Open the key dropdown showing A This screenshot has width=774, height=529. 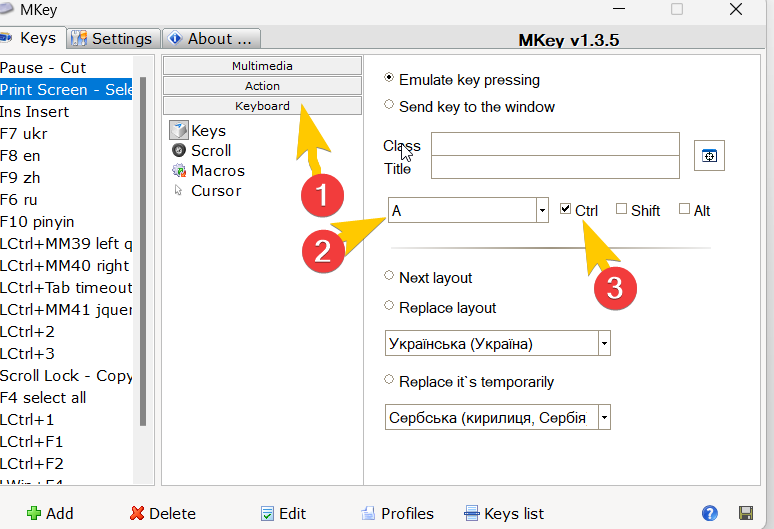coord(542,210)
